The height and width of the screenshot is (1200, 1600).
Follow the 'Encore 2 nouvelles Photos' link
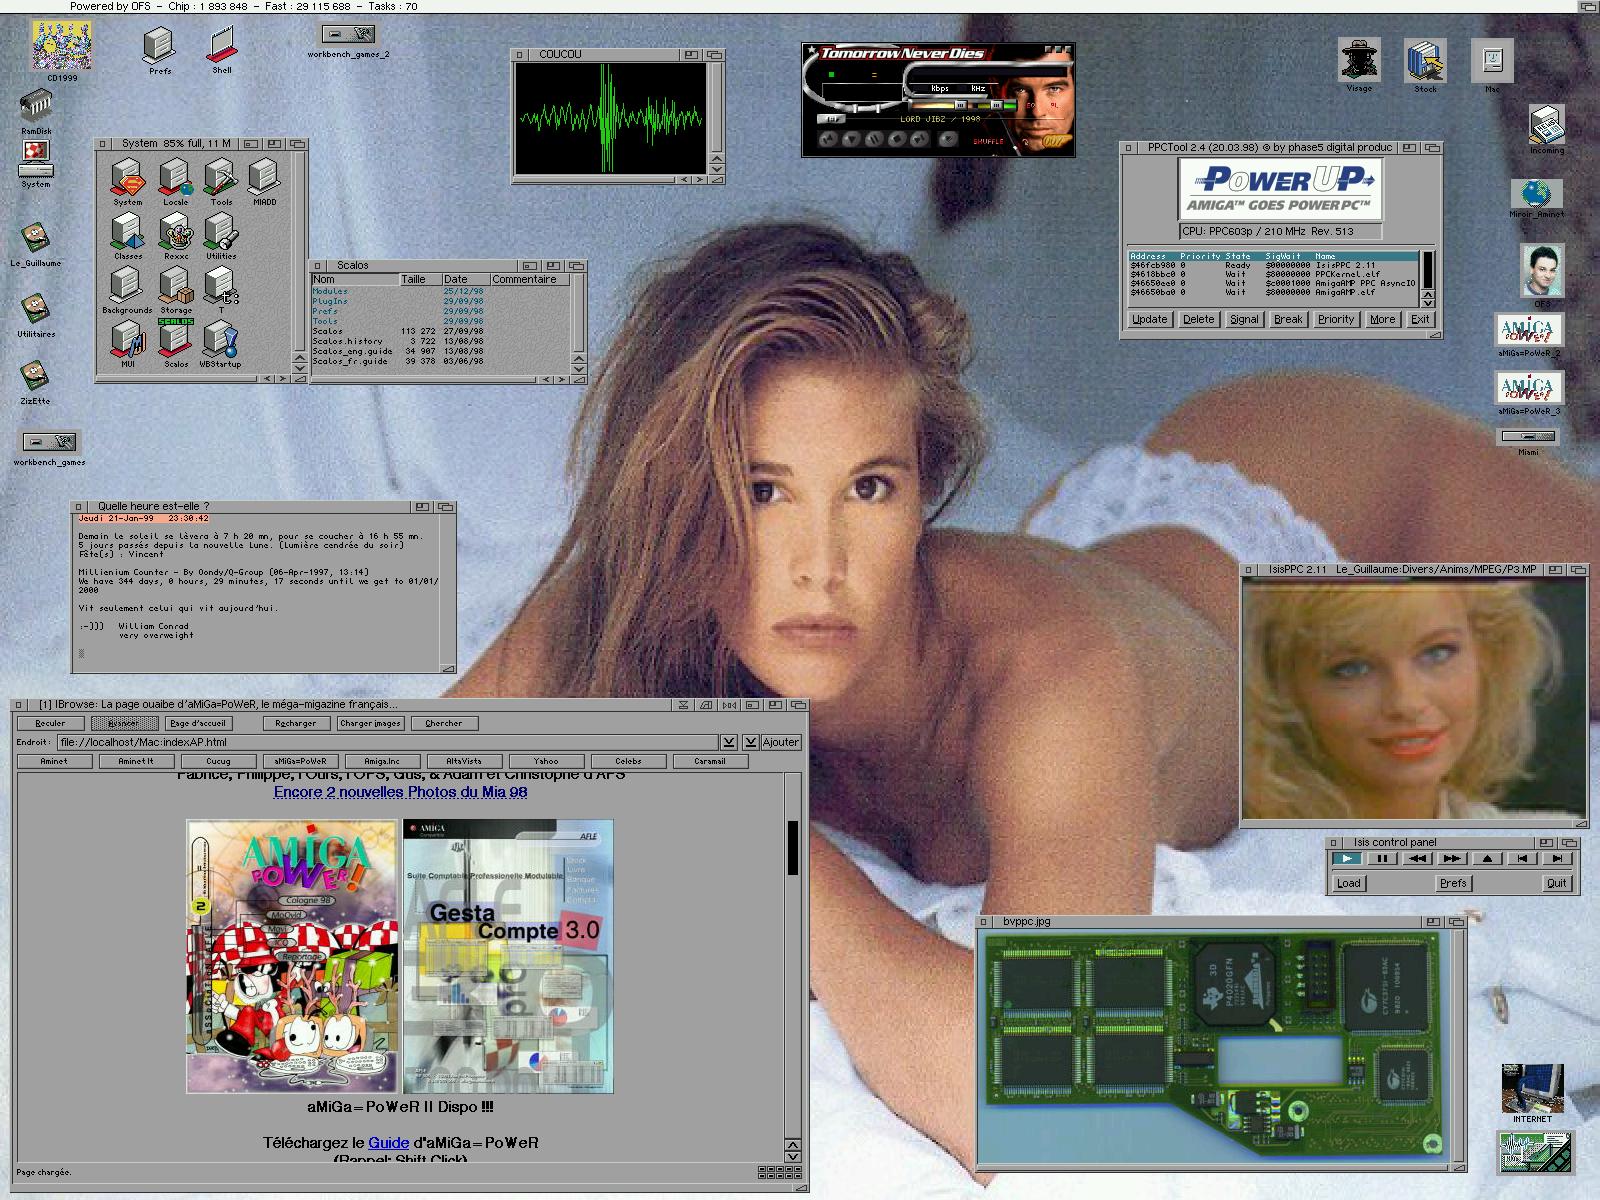pyautogui.click(x=400, y=792)
